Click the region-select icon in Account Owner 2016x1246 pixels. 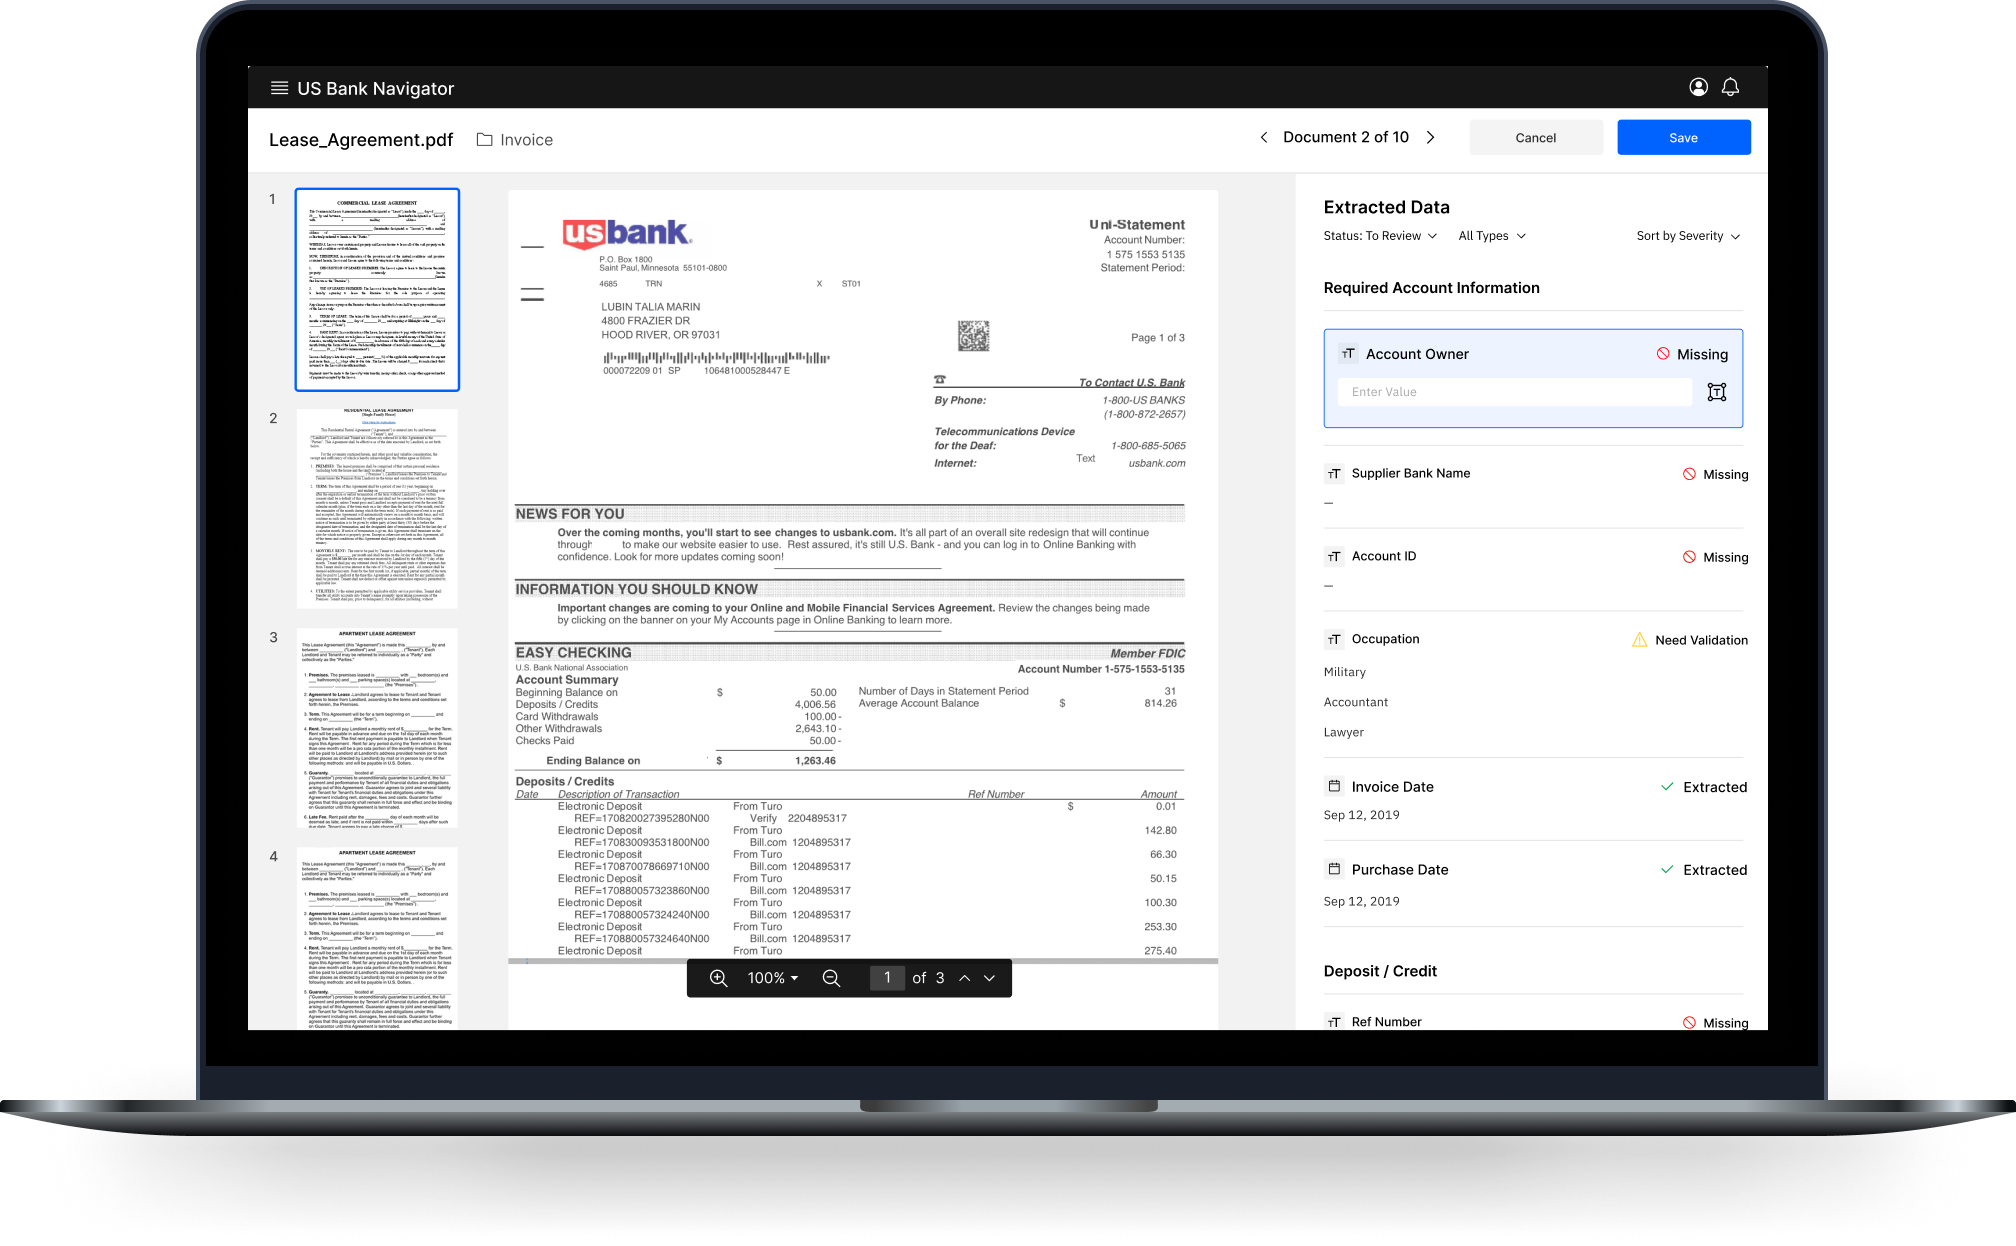click(x=1717, y=392)
